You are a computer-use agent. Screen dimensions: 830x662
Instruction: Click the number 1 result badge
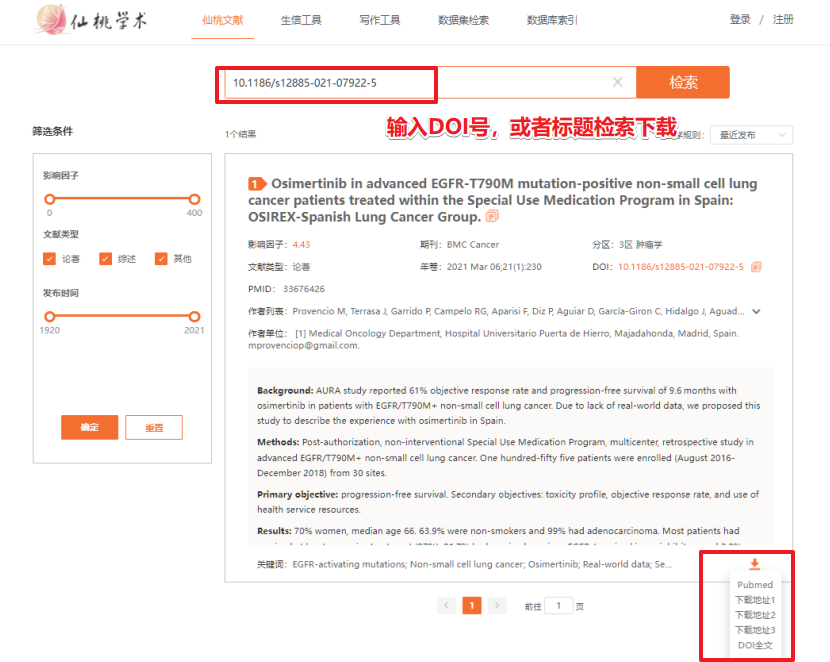click(257, 184)
